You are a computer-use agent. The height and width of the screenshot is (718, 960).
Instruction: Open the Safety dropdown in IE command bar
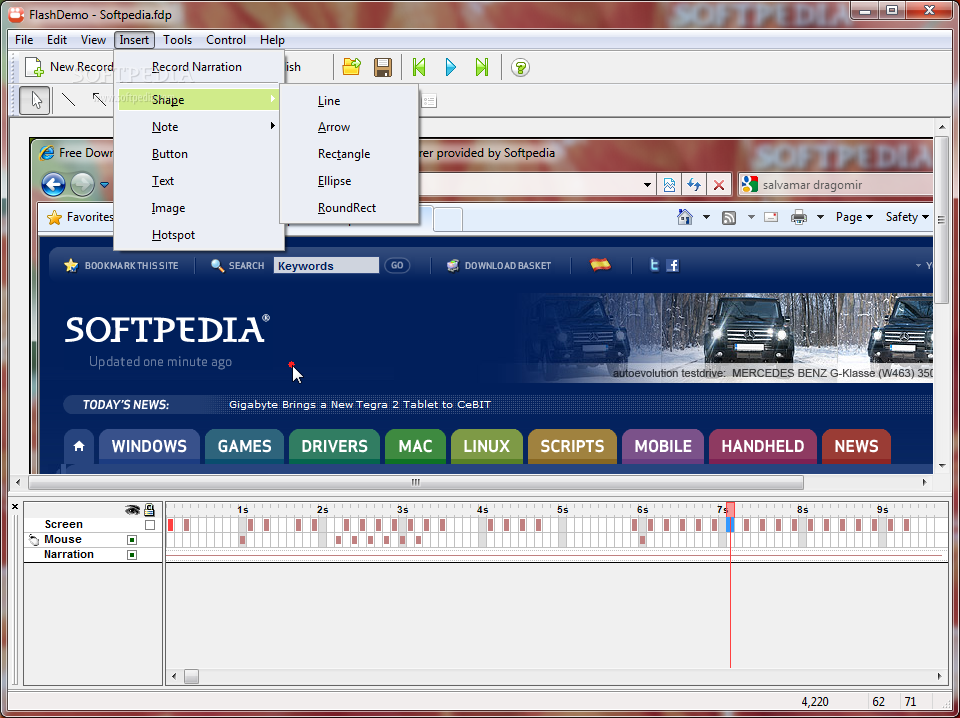pos(907,217)
